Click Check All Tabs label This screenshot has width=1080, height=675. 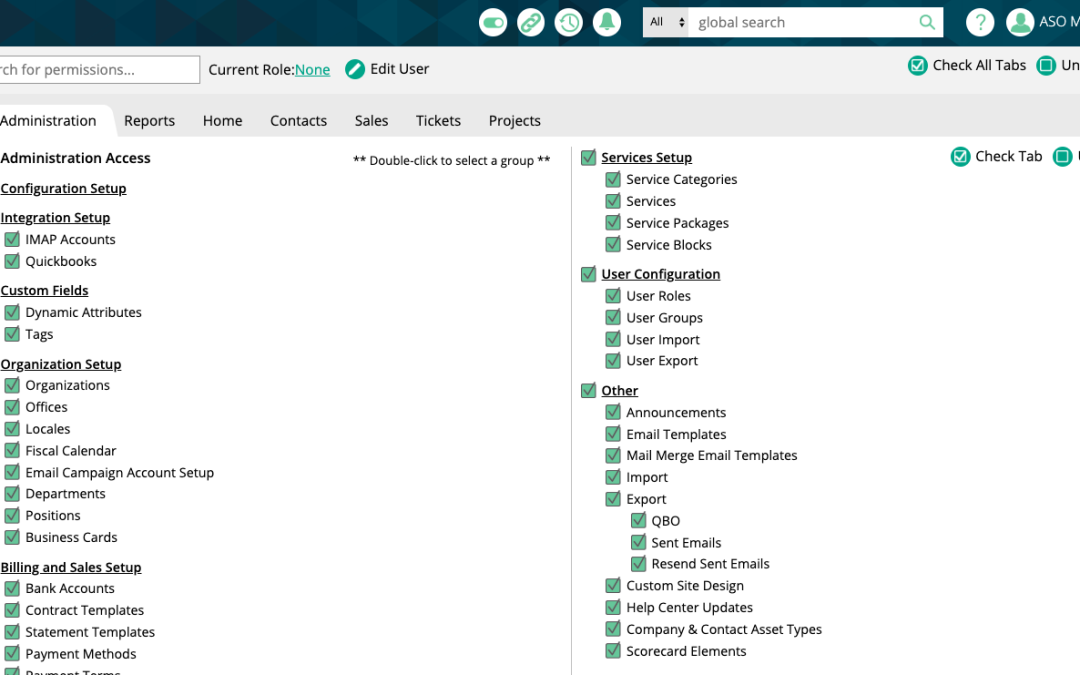(x=979, y=65)
